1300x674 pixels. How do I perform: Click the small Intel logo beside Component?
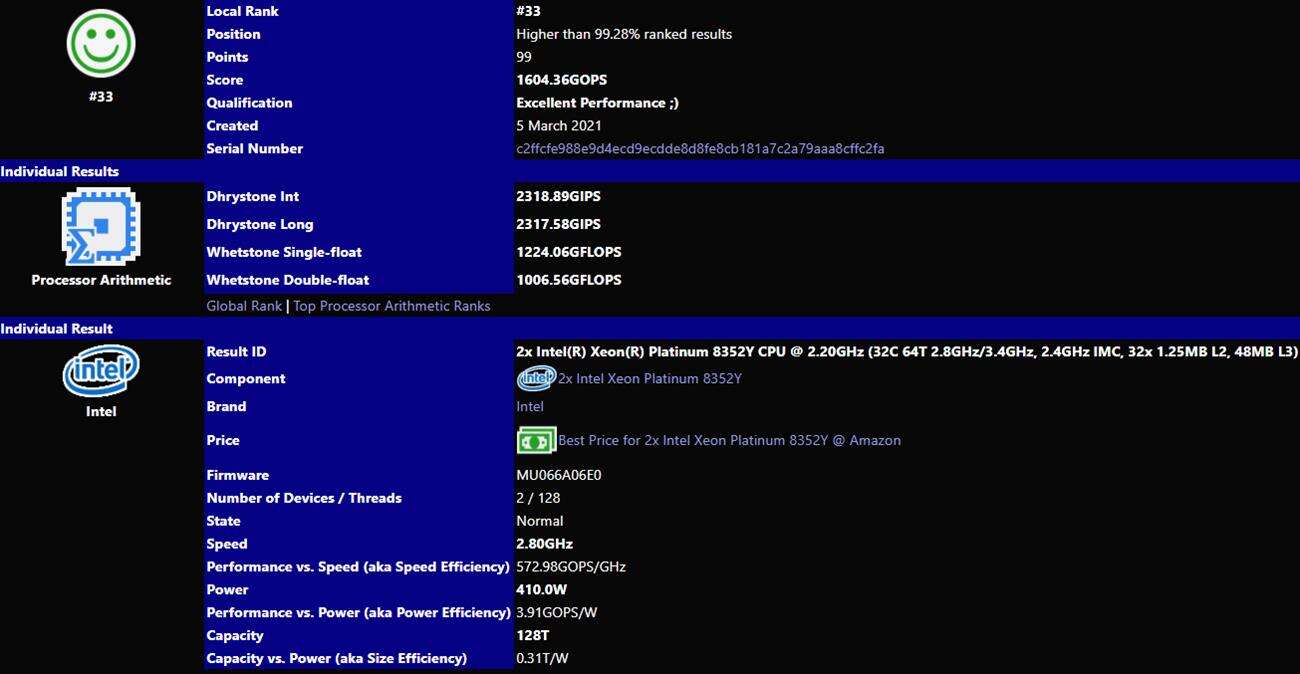(535, 379)
